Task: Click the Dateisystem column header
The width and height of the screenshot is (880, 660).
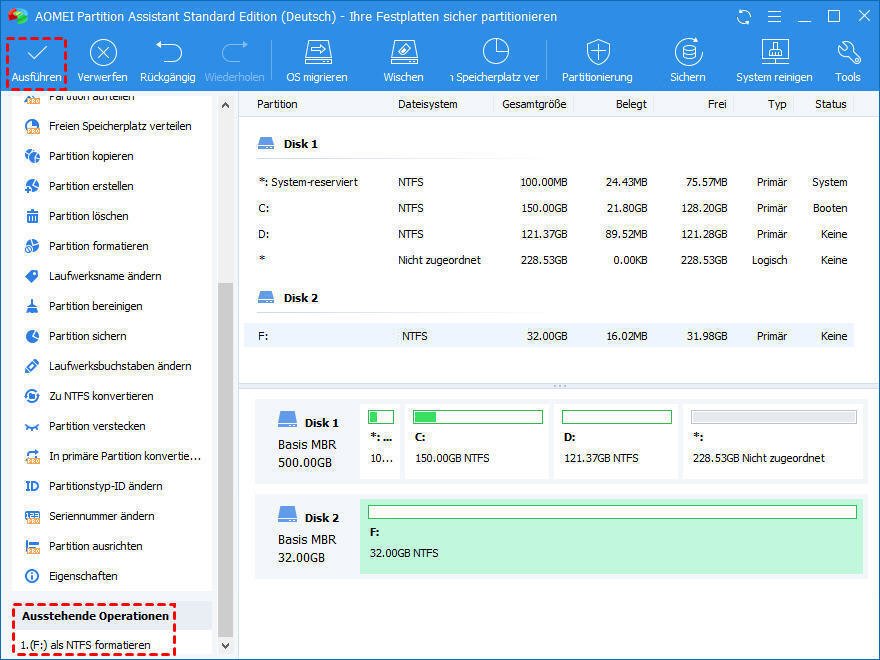Action: pyautogui.click(x=428, y=104)
